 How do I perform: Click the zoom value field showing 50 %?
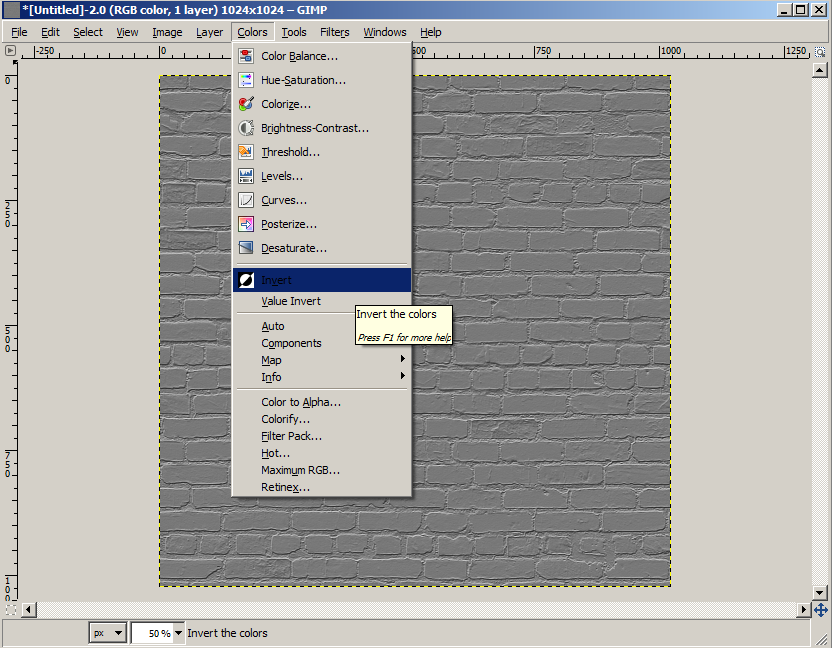pos(152,633)
